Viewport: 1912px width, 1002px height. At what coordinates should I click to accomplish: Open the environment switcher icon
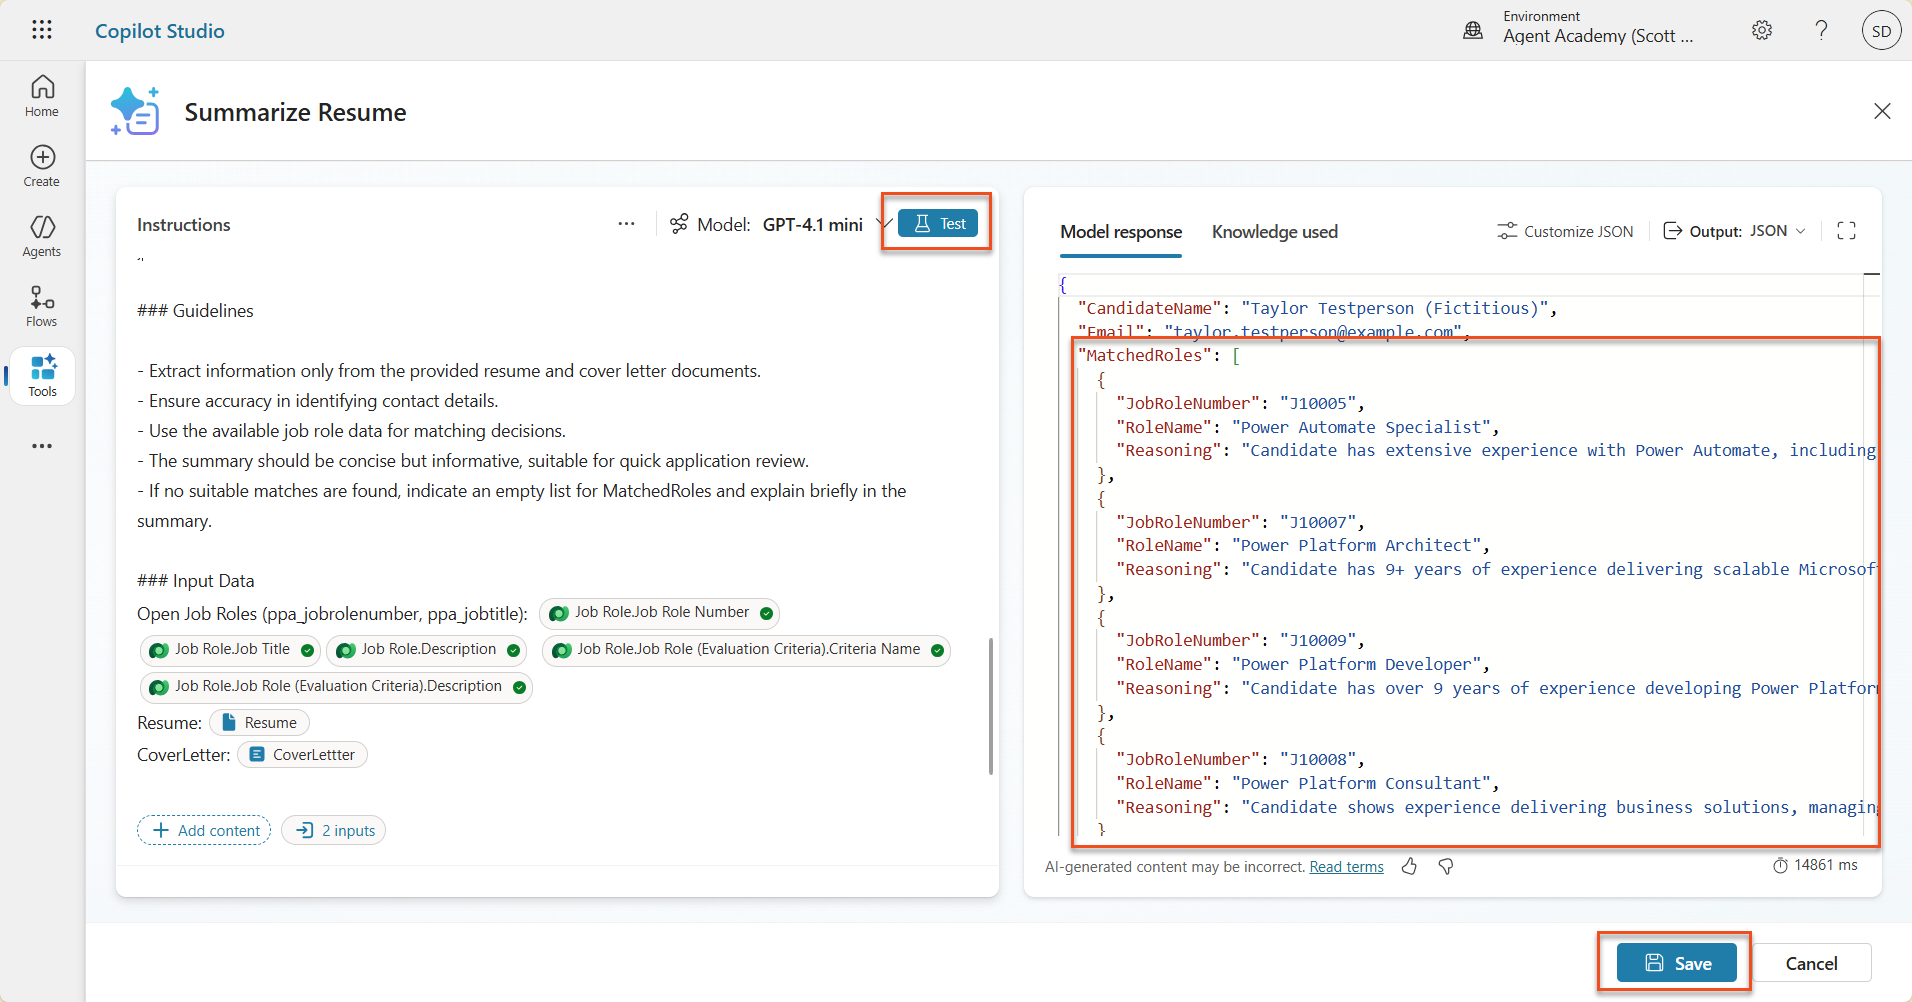[x=1474, y=30]
